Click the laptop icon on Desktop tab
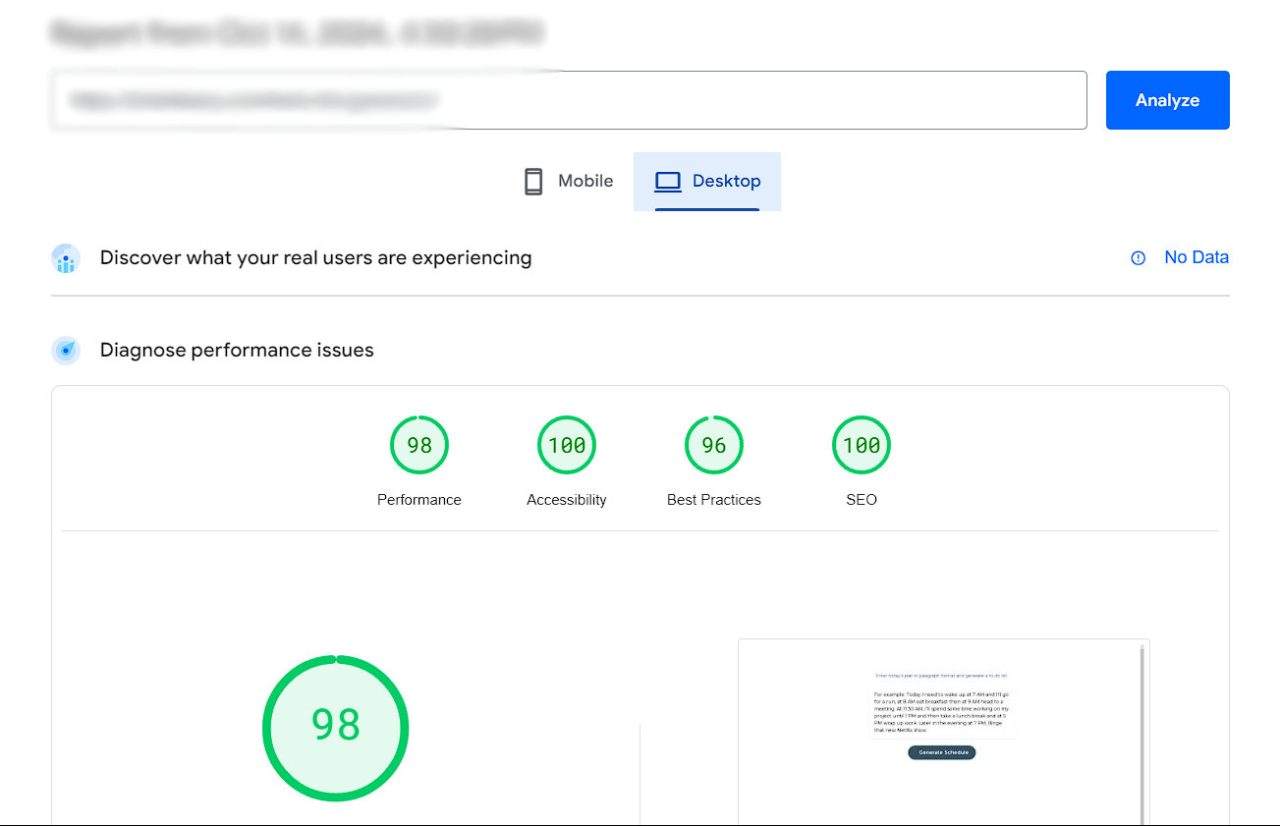The image size is (1280, 826). (x=667, y=181)
